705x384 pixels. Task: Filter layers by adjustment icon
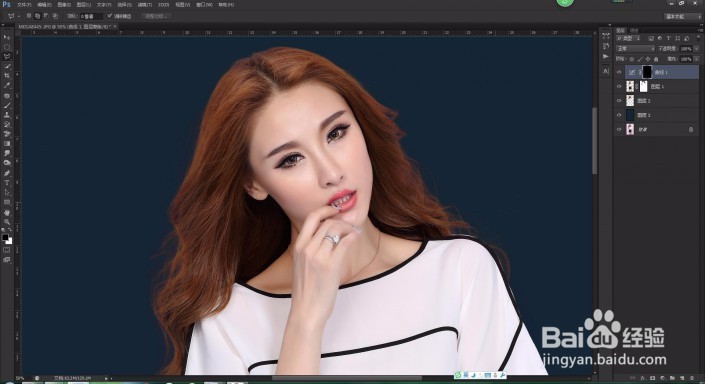tap(660, 39)
